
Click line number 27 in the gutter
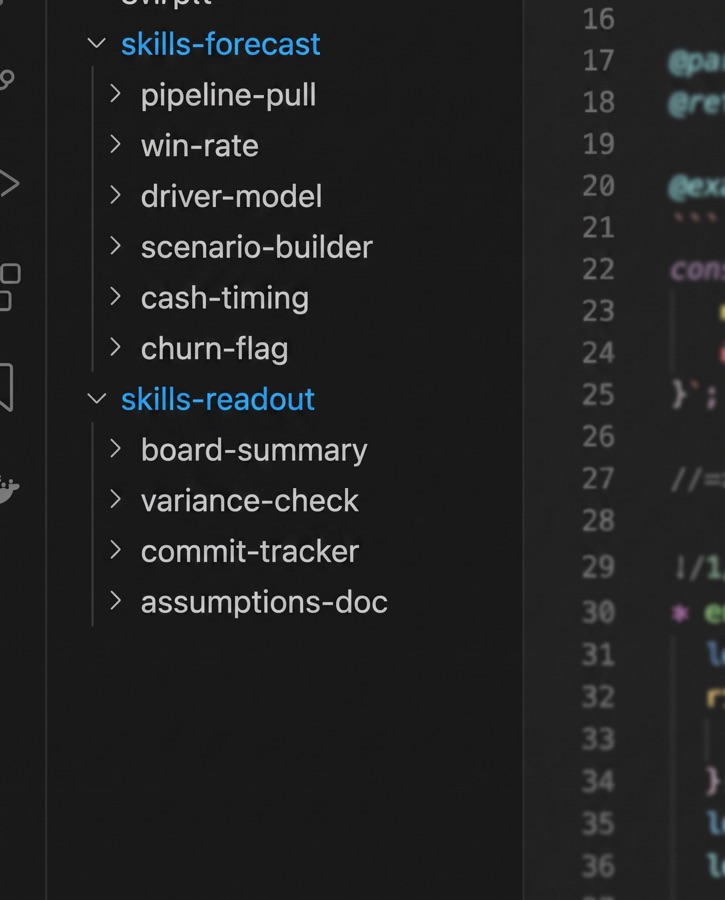[598, 479]
